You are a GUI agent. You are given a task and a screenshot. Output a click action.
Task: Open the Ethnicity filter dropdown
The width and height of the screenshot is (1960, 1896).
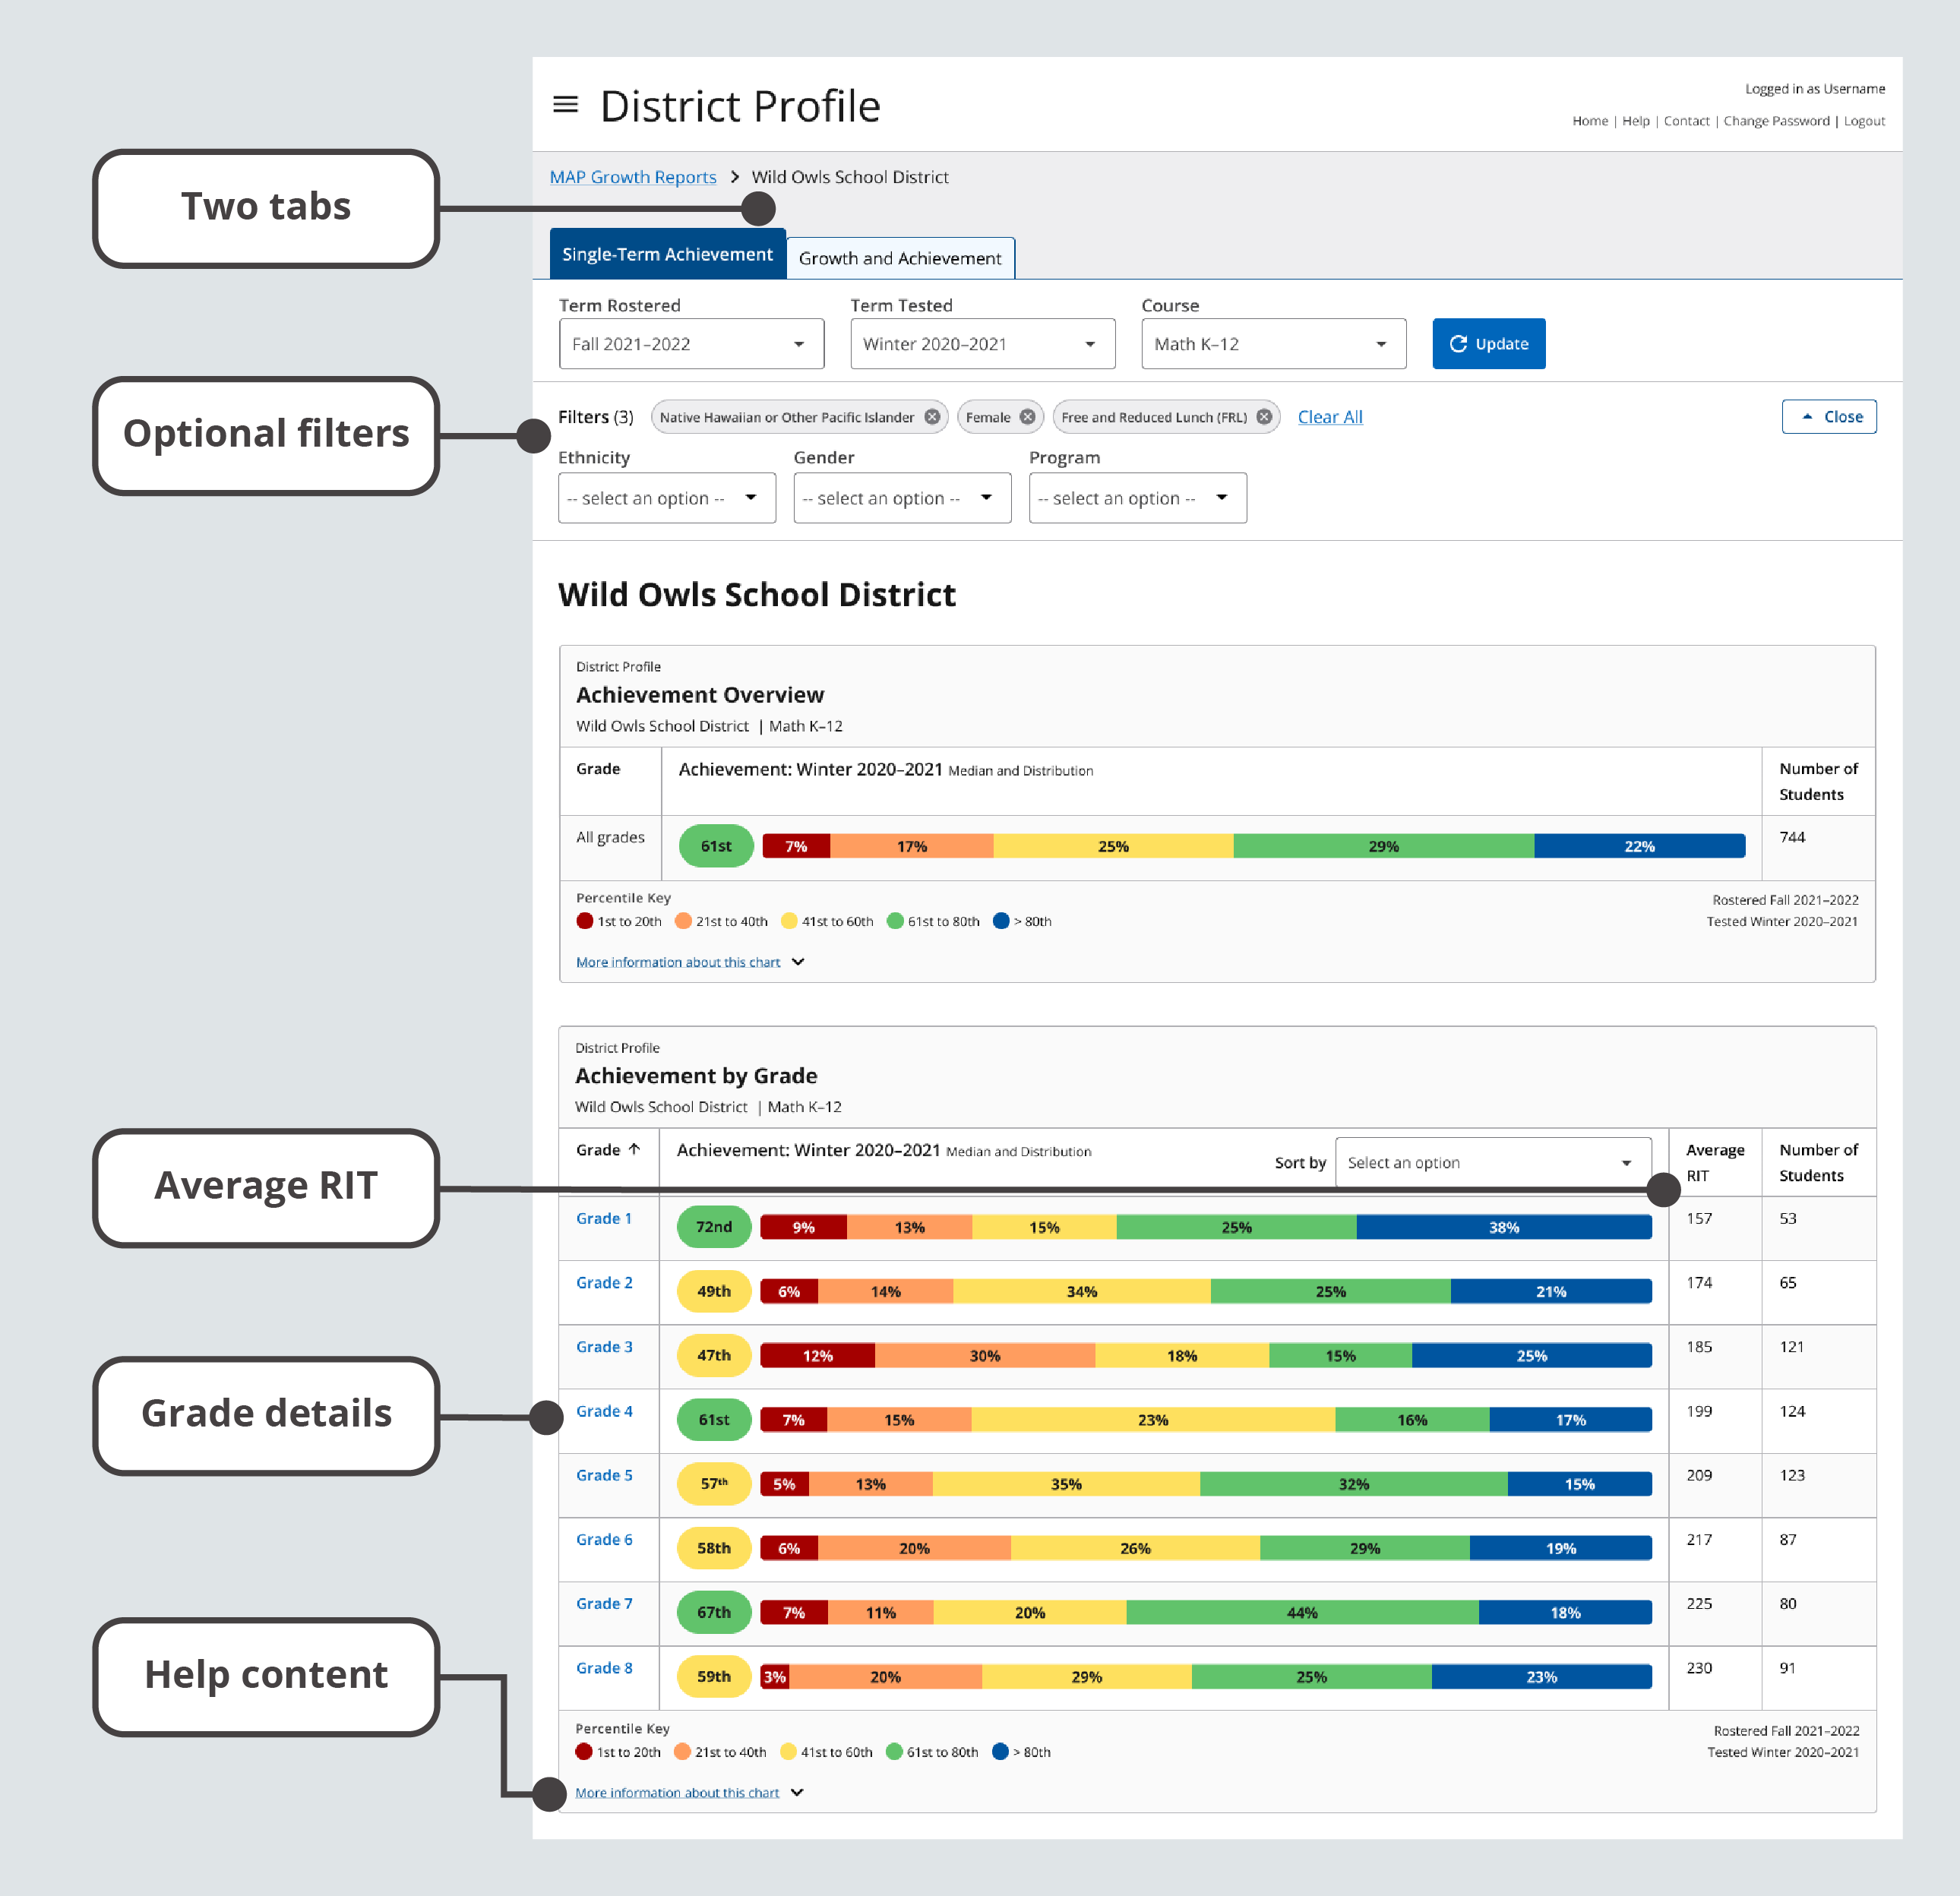[666, 497]
